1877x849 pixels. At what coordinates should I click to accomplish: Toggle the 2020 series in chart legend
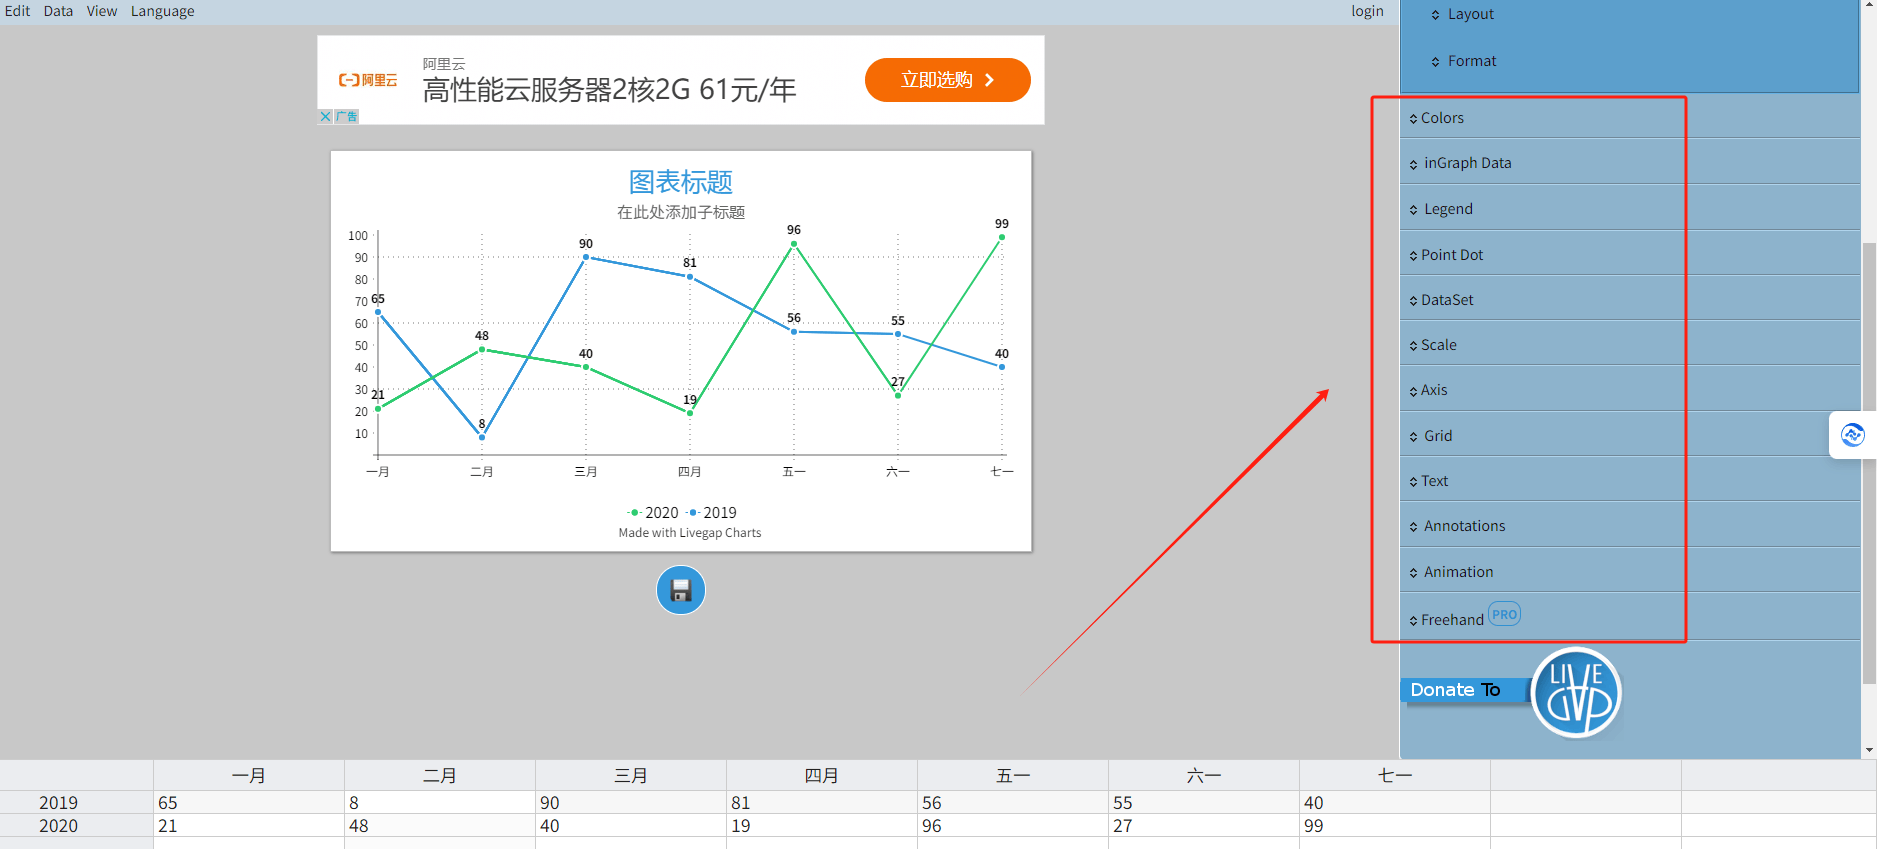(653, 513)
